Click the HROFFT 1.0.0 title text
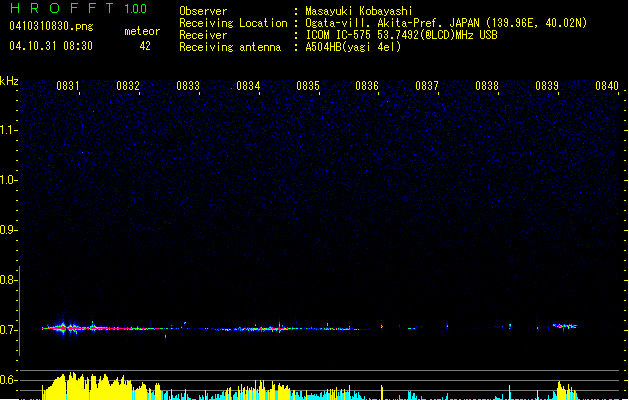The width and height of the screenshot is (629, 400). point(78,8)
